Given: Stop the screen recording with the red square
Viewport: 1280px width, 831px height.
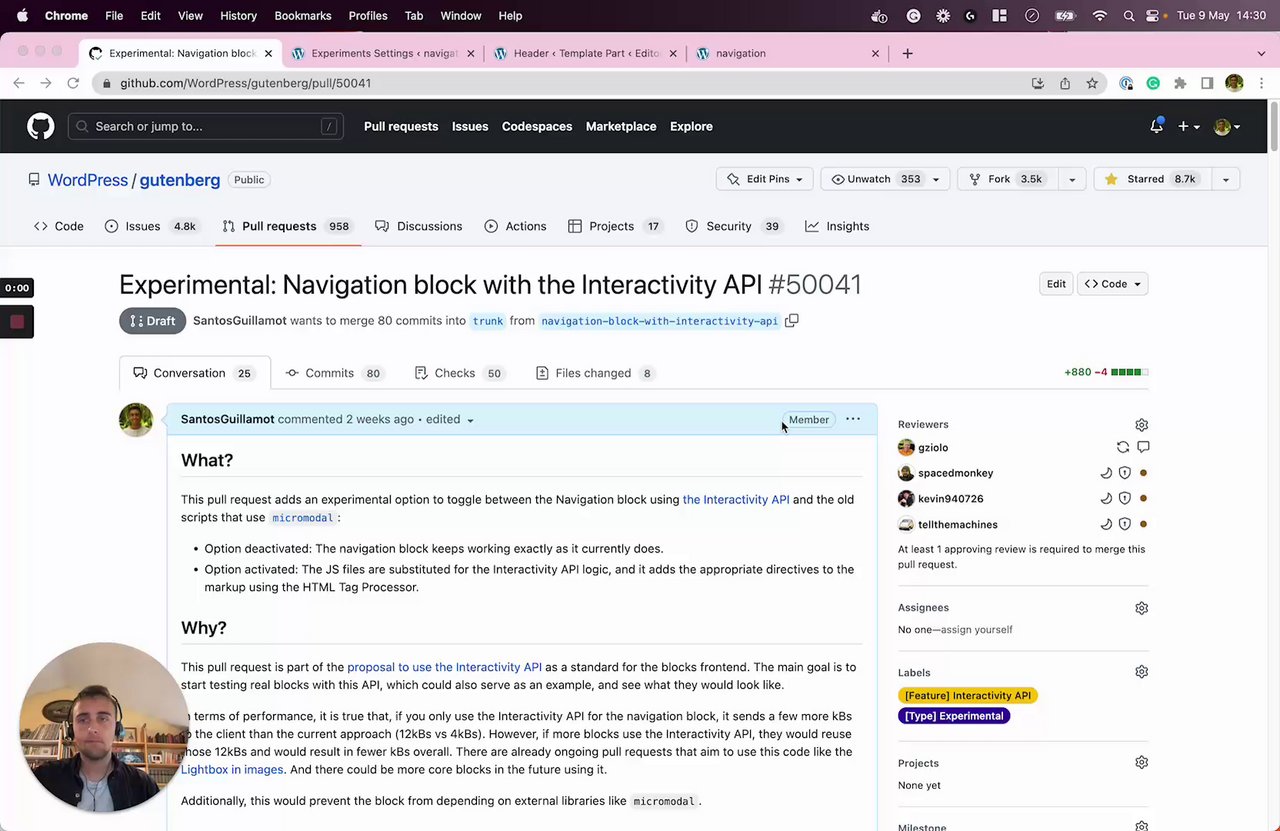Looking at the screenshot, I should click(x=17, y=322).
